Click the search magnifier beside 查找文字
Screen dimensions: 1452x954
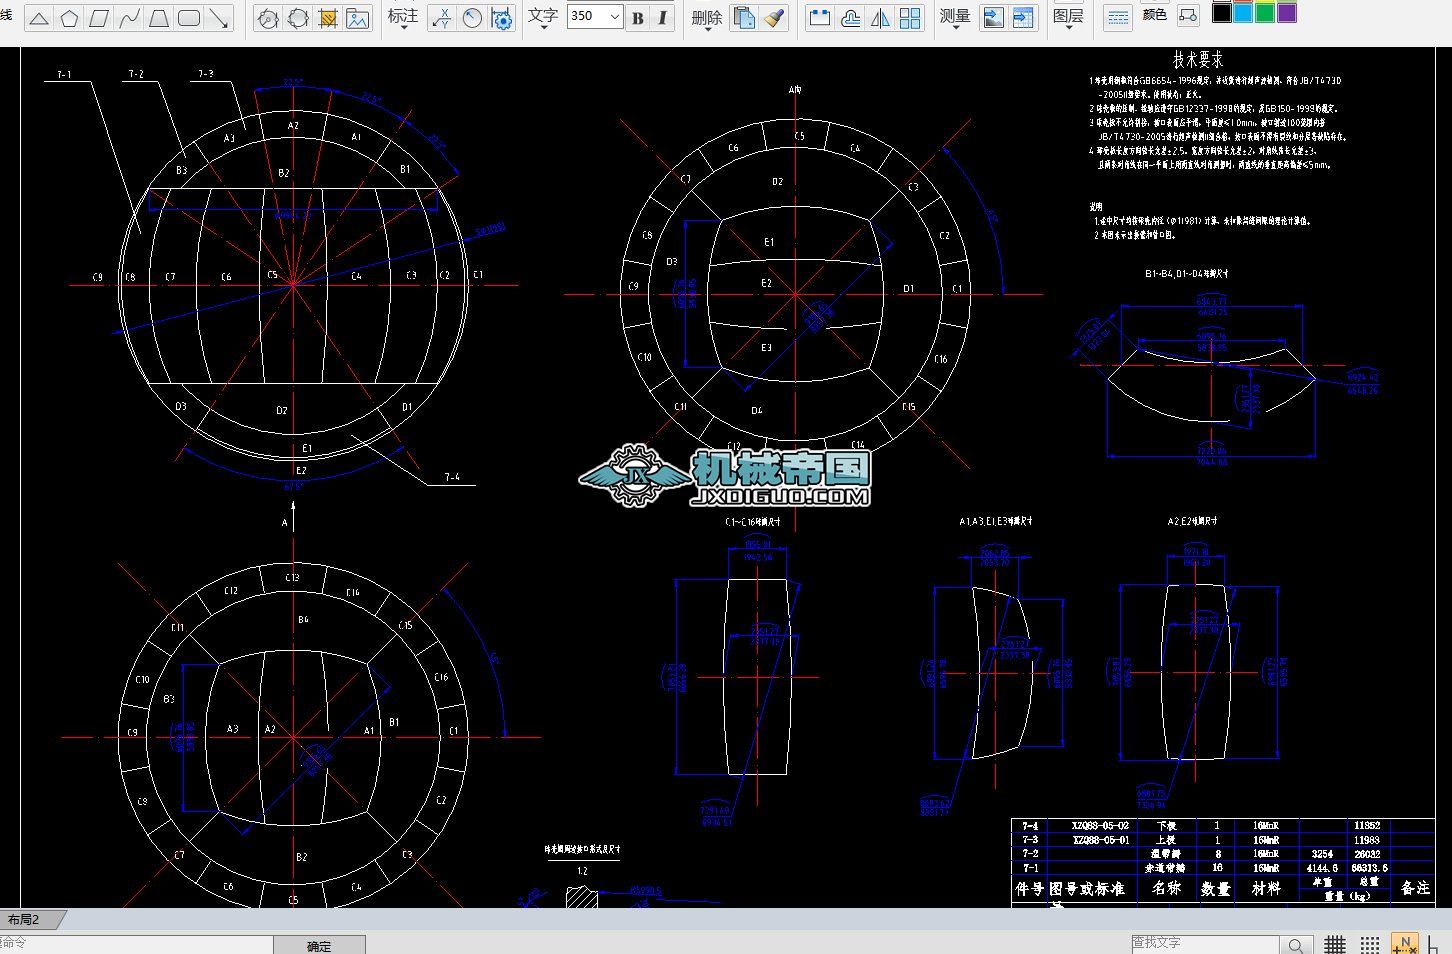click(x=1295, y=944)
